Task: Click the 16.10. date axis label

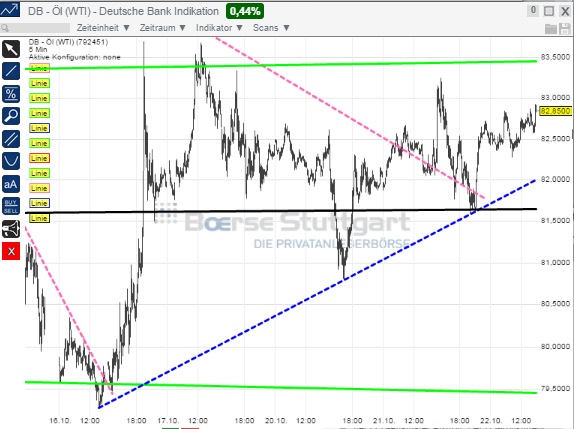Action: 60,421
